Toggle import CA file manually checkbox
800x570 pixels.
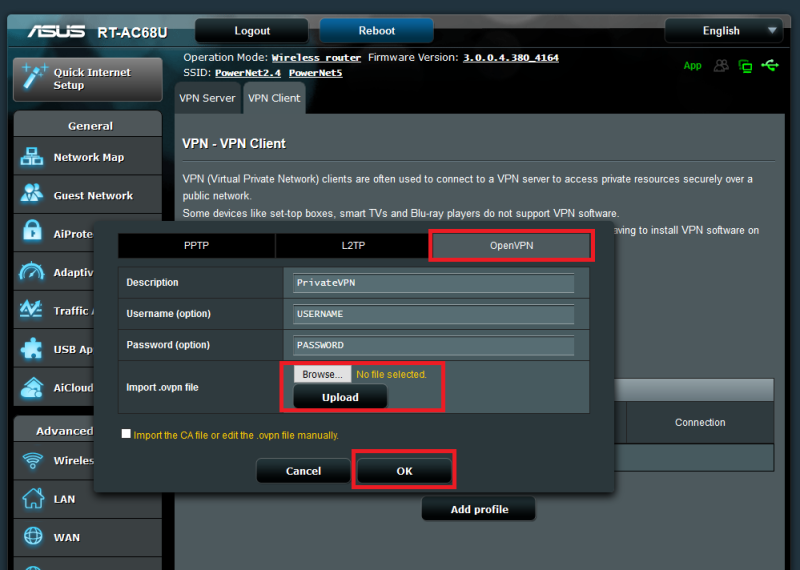tap(126, 434)
